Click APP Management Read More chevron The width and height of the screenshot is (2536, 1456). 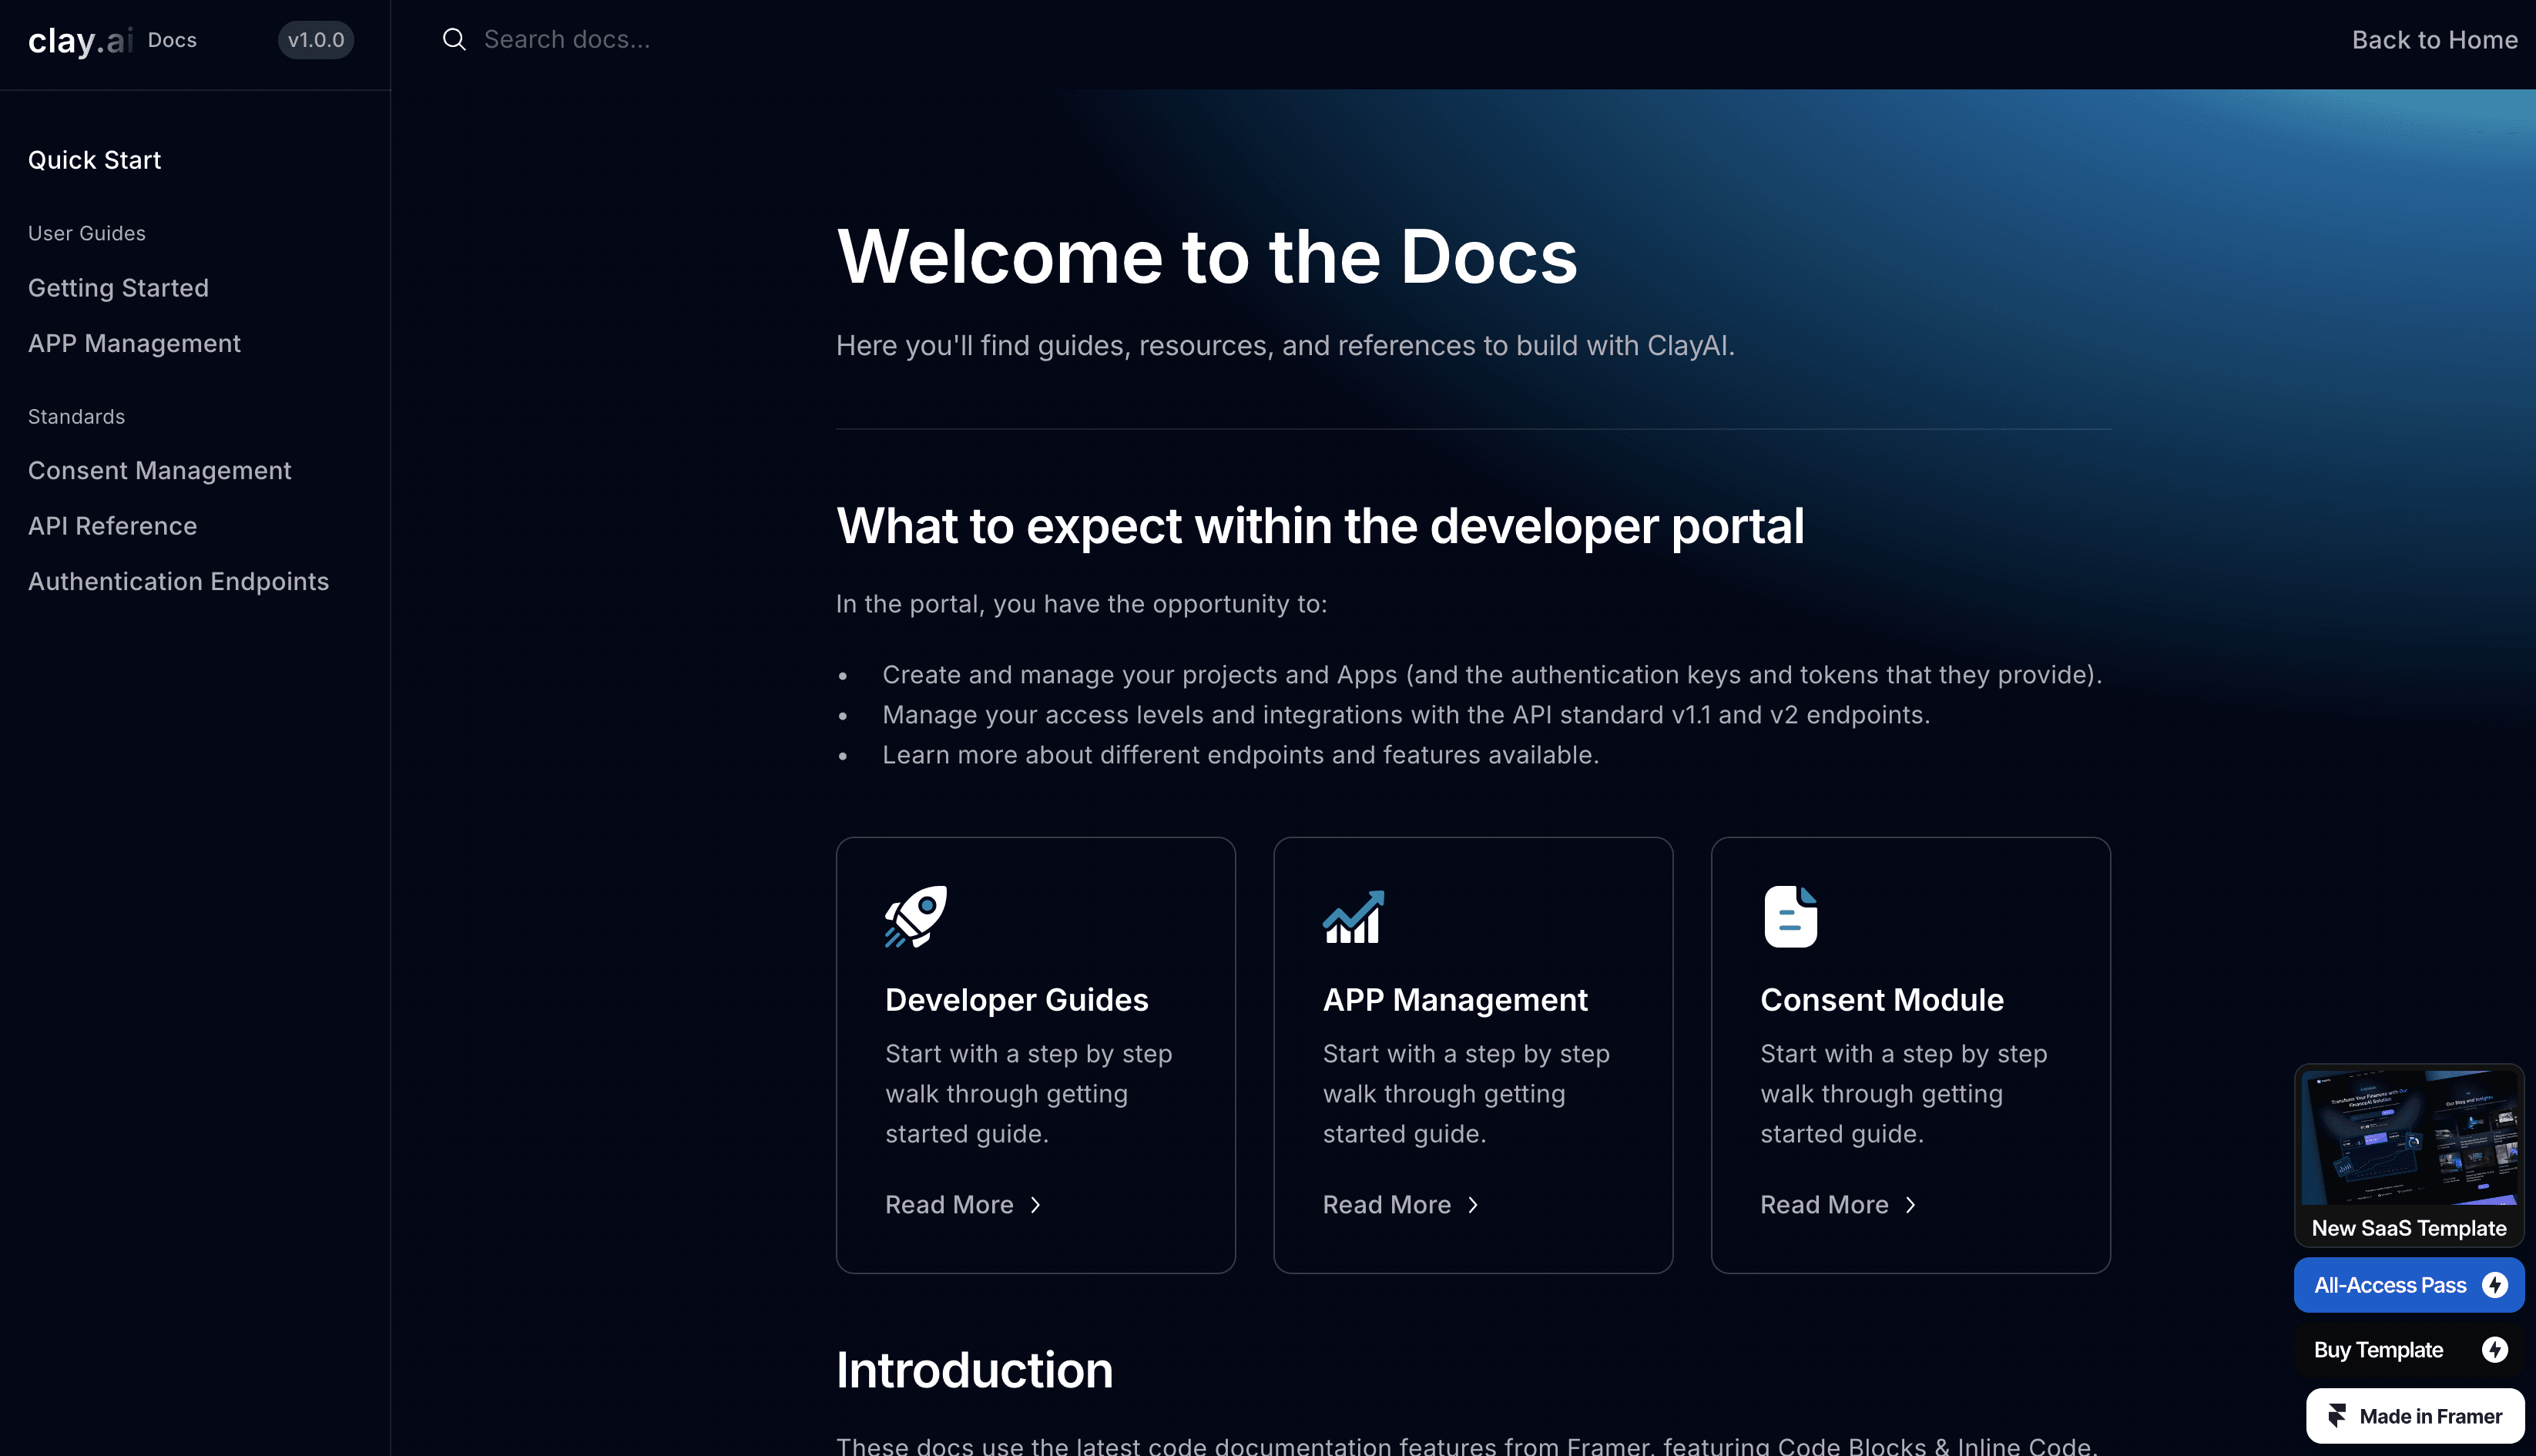tap(1473, 1205)
